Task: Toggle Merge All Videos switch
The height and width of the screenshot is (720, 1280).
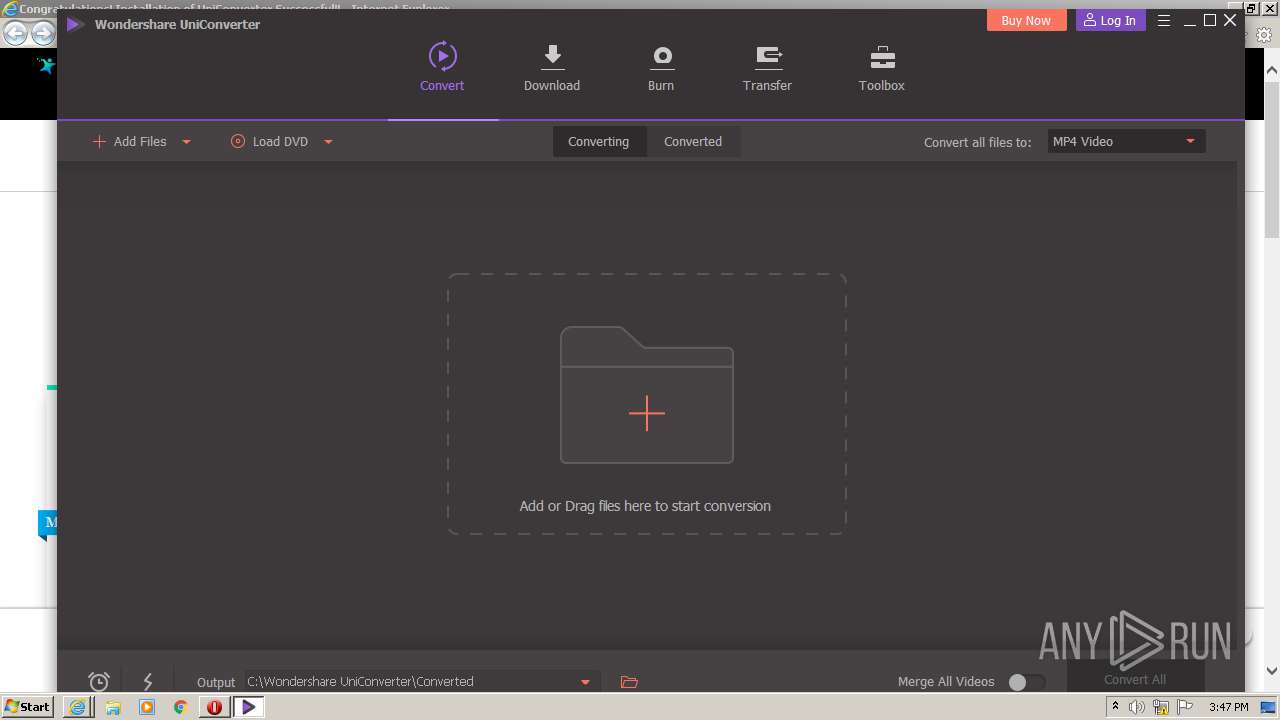Action: click(x=1026, y=682)
